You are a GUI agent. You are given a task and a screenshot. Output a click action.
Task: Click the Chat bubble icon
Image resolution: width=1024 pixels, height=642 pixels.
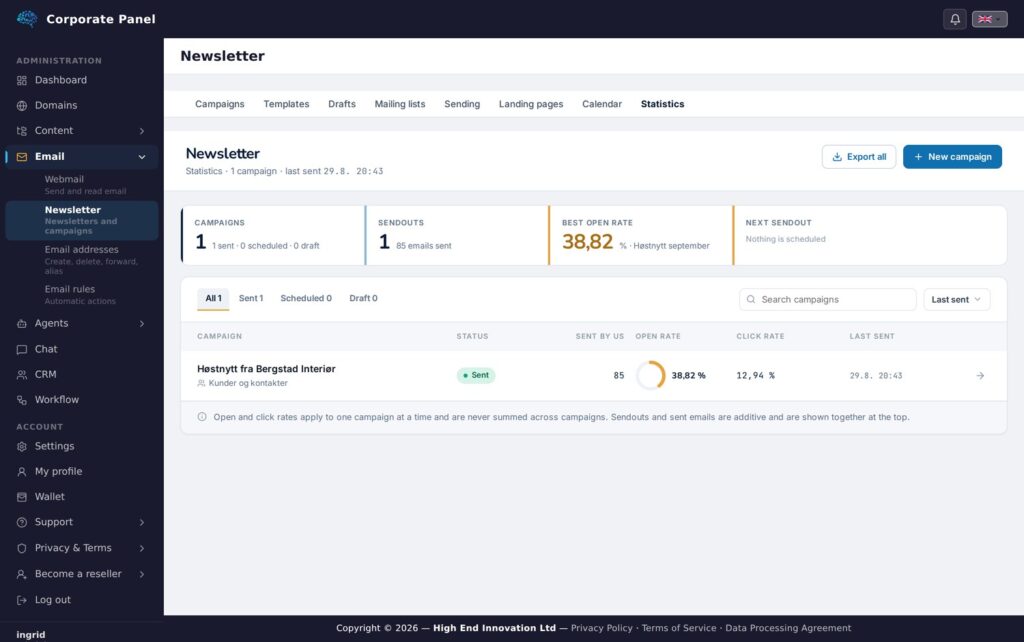pyautogui.click(x=22, y=349)
